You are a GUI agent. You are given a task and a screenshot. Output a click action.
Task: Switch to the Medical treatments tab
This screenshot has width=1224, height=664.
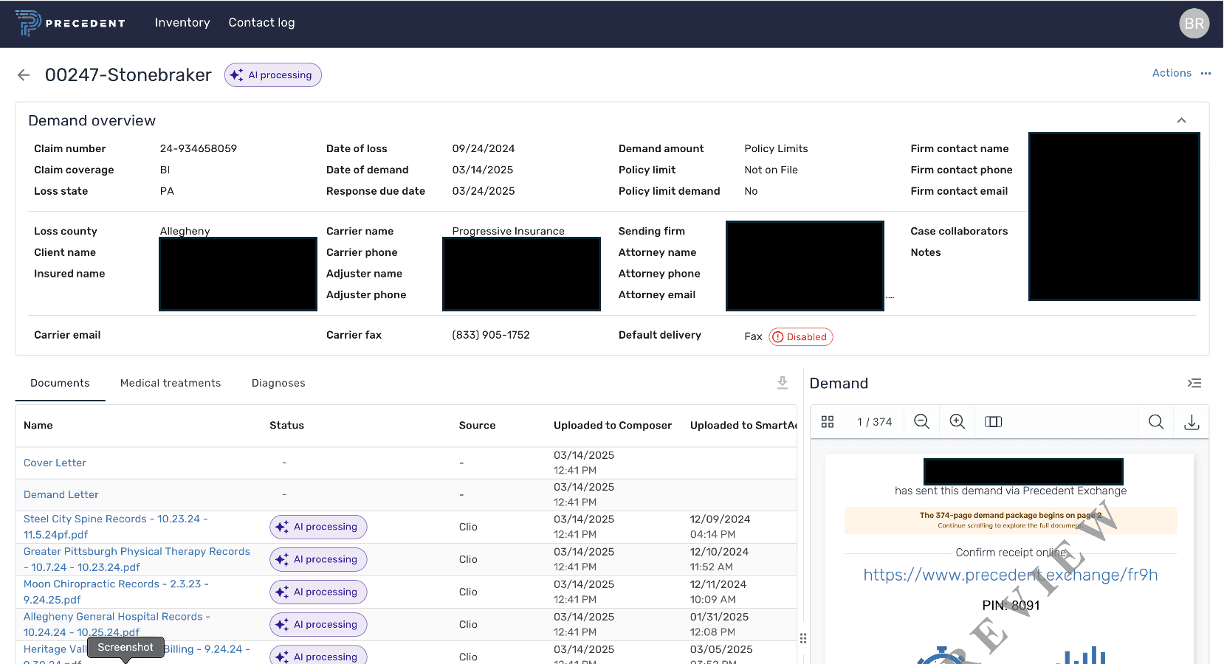(170, 383)
